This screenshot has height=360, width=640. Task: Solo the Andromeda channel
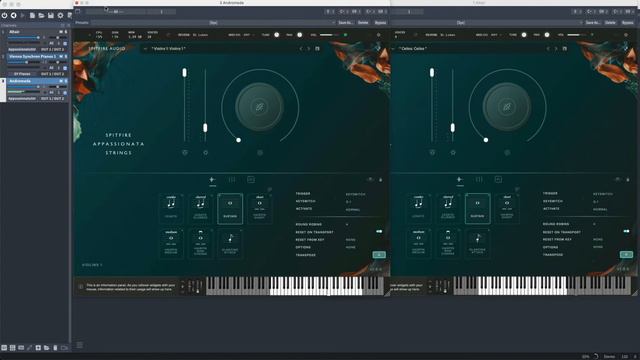click(x=66, y=81)
